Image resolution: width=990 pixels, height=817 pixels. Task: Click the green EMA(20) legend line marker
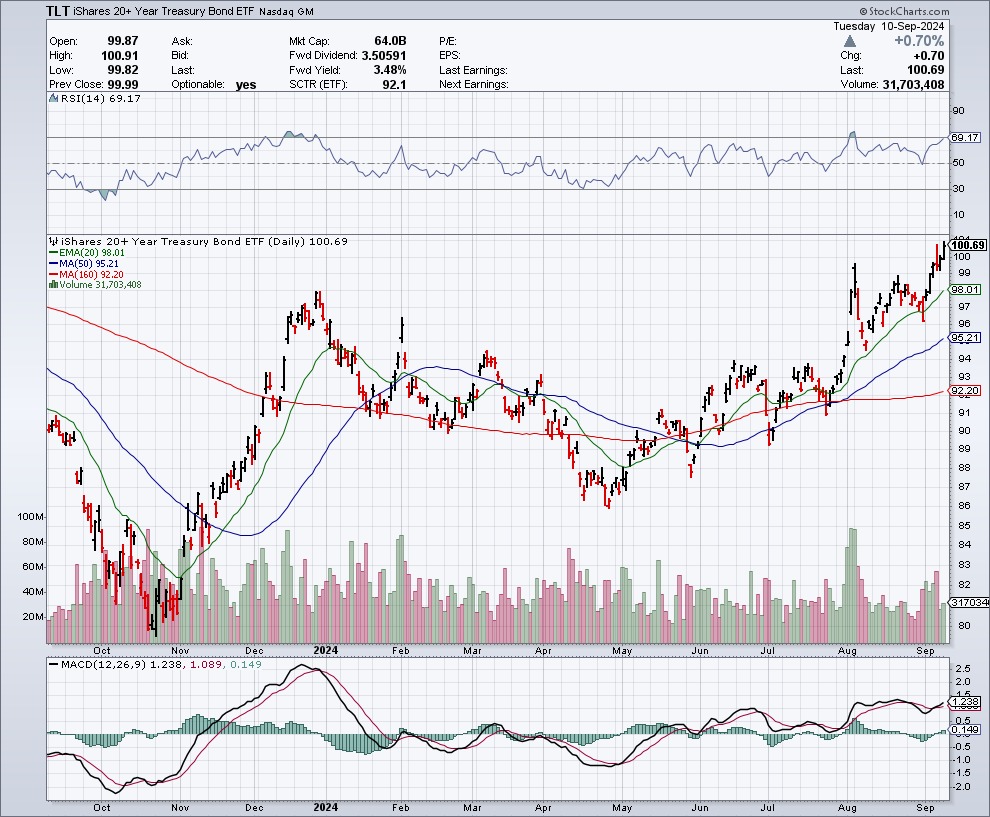pyautogui.click(x=52, y=254)
